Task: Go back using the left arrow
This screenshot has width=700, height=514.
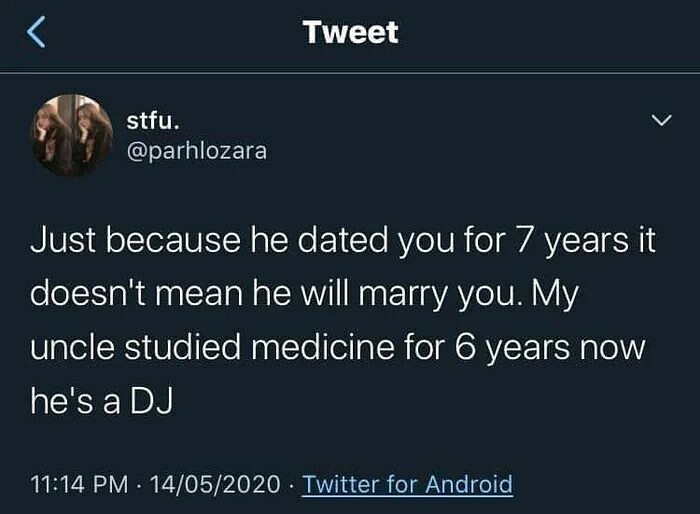Action: click(35, 33)
